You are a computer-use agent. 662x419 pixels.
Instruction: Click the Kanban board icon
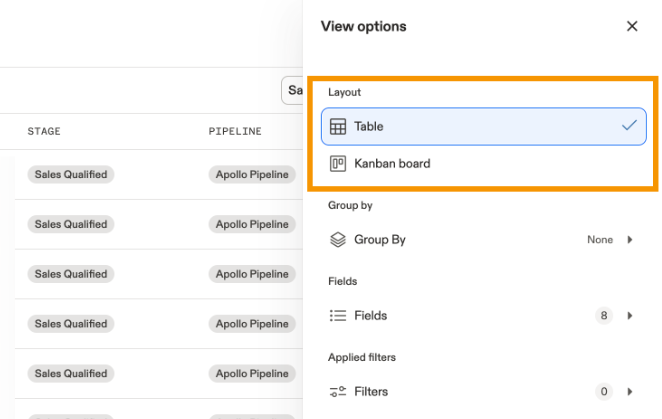pyautogui.click(x=338, y=163)
